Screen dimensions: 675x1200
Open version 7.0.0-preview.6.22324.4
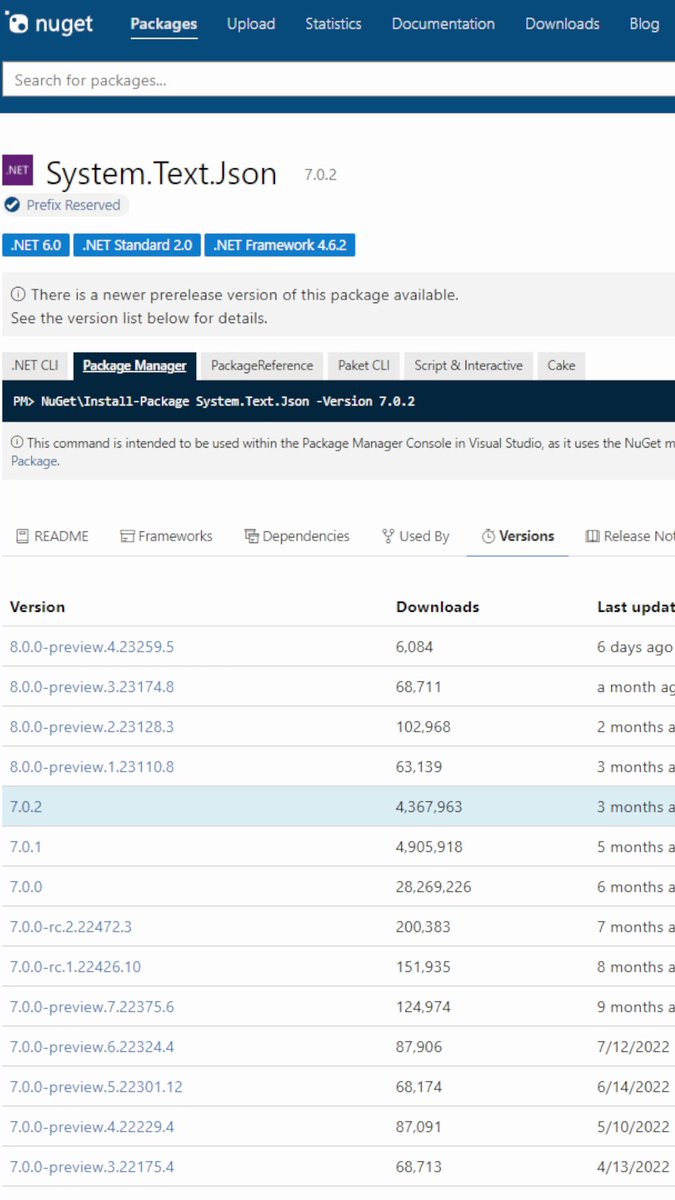point(92,1047)
